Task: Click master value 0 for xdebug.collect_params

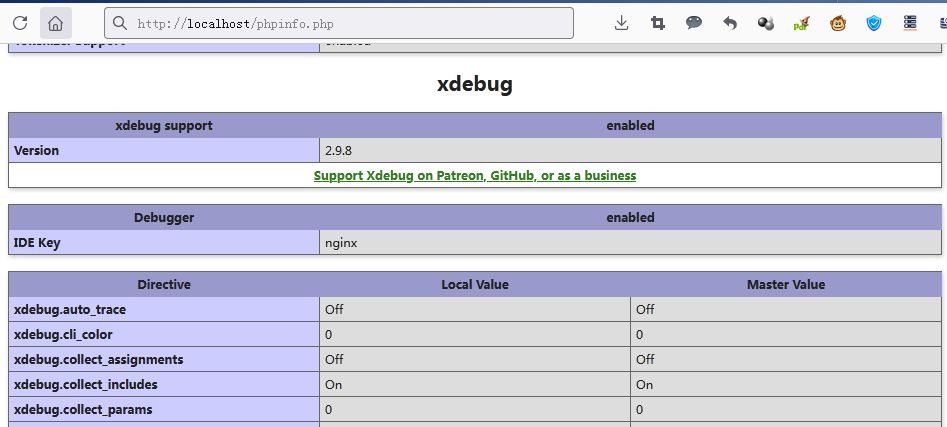Action: tap(640, 410)
